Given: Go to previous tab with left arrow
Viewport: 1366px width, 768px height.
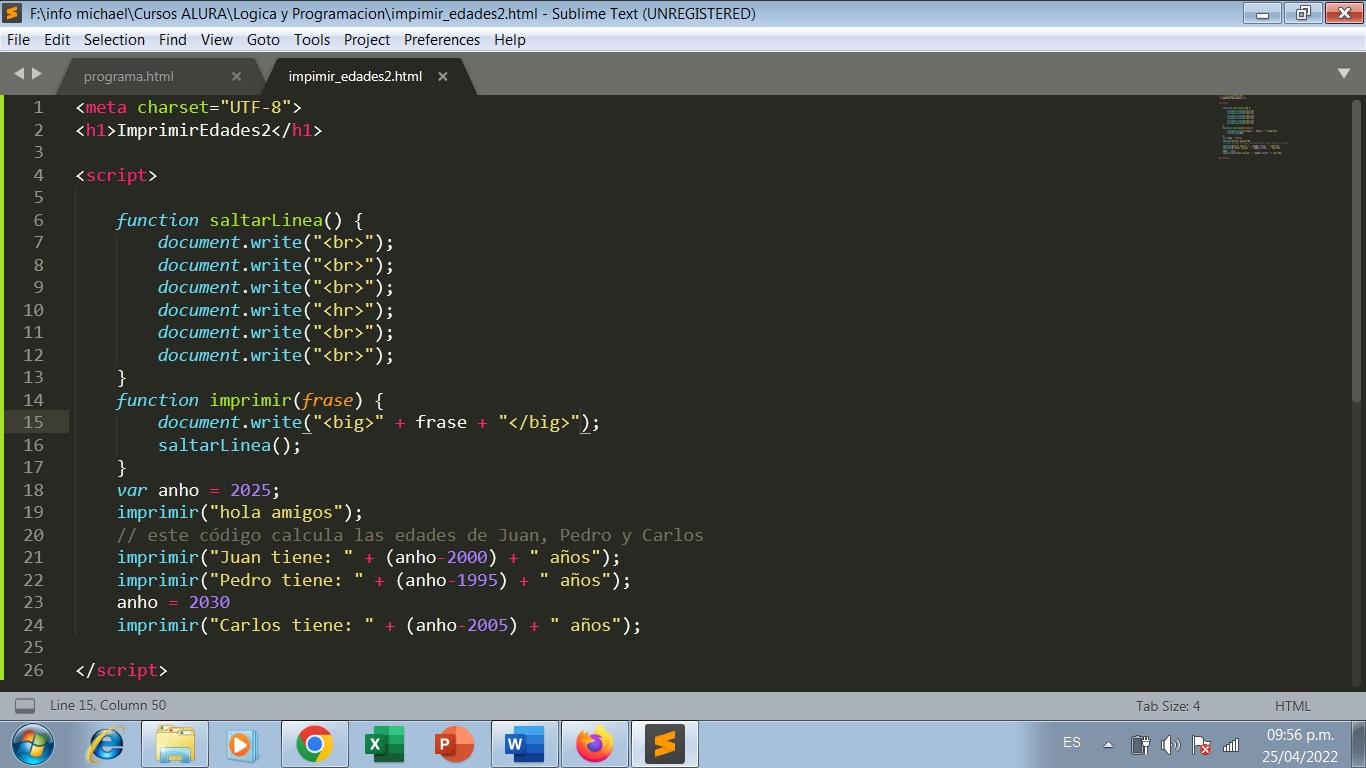Looking at the screenshot, I should pos(19,73).
